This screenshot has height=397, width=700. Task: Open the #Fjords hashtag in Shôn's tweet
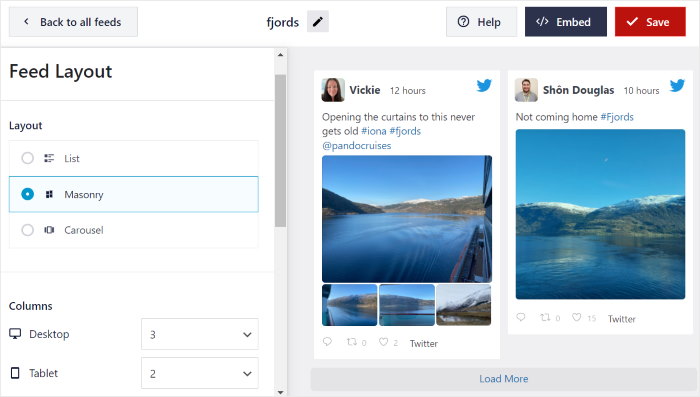click(617, 117)
